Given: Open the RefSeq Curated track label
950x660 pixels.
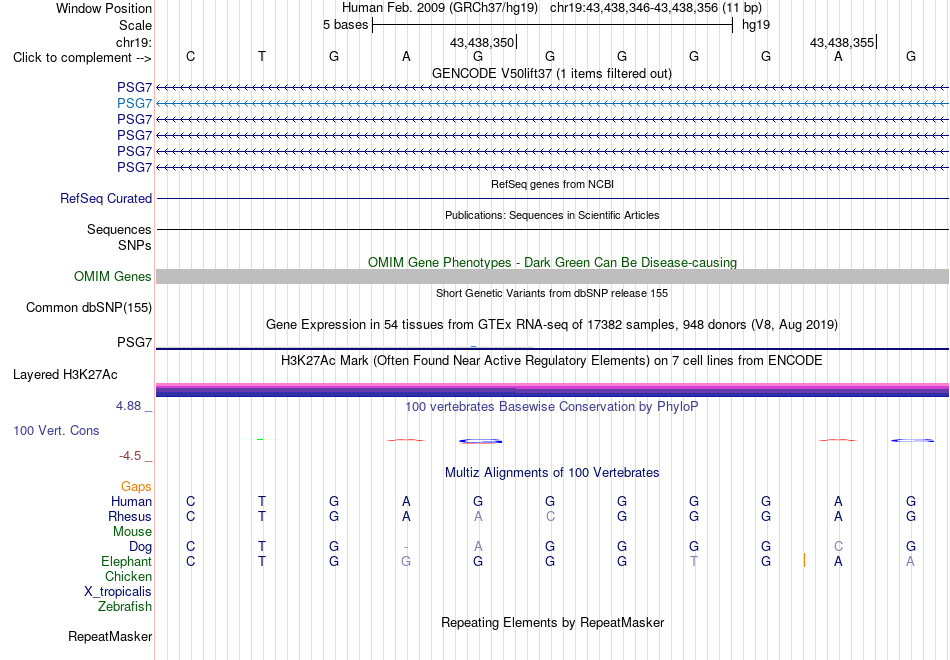Looking at the screenshot, I should tap(106, 198).
